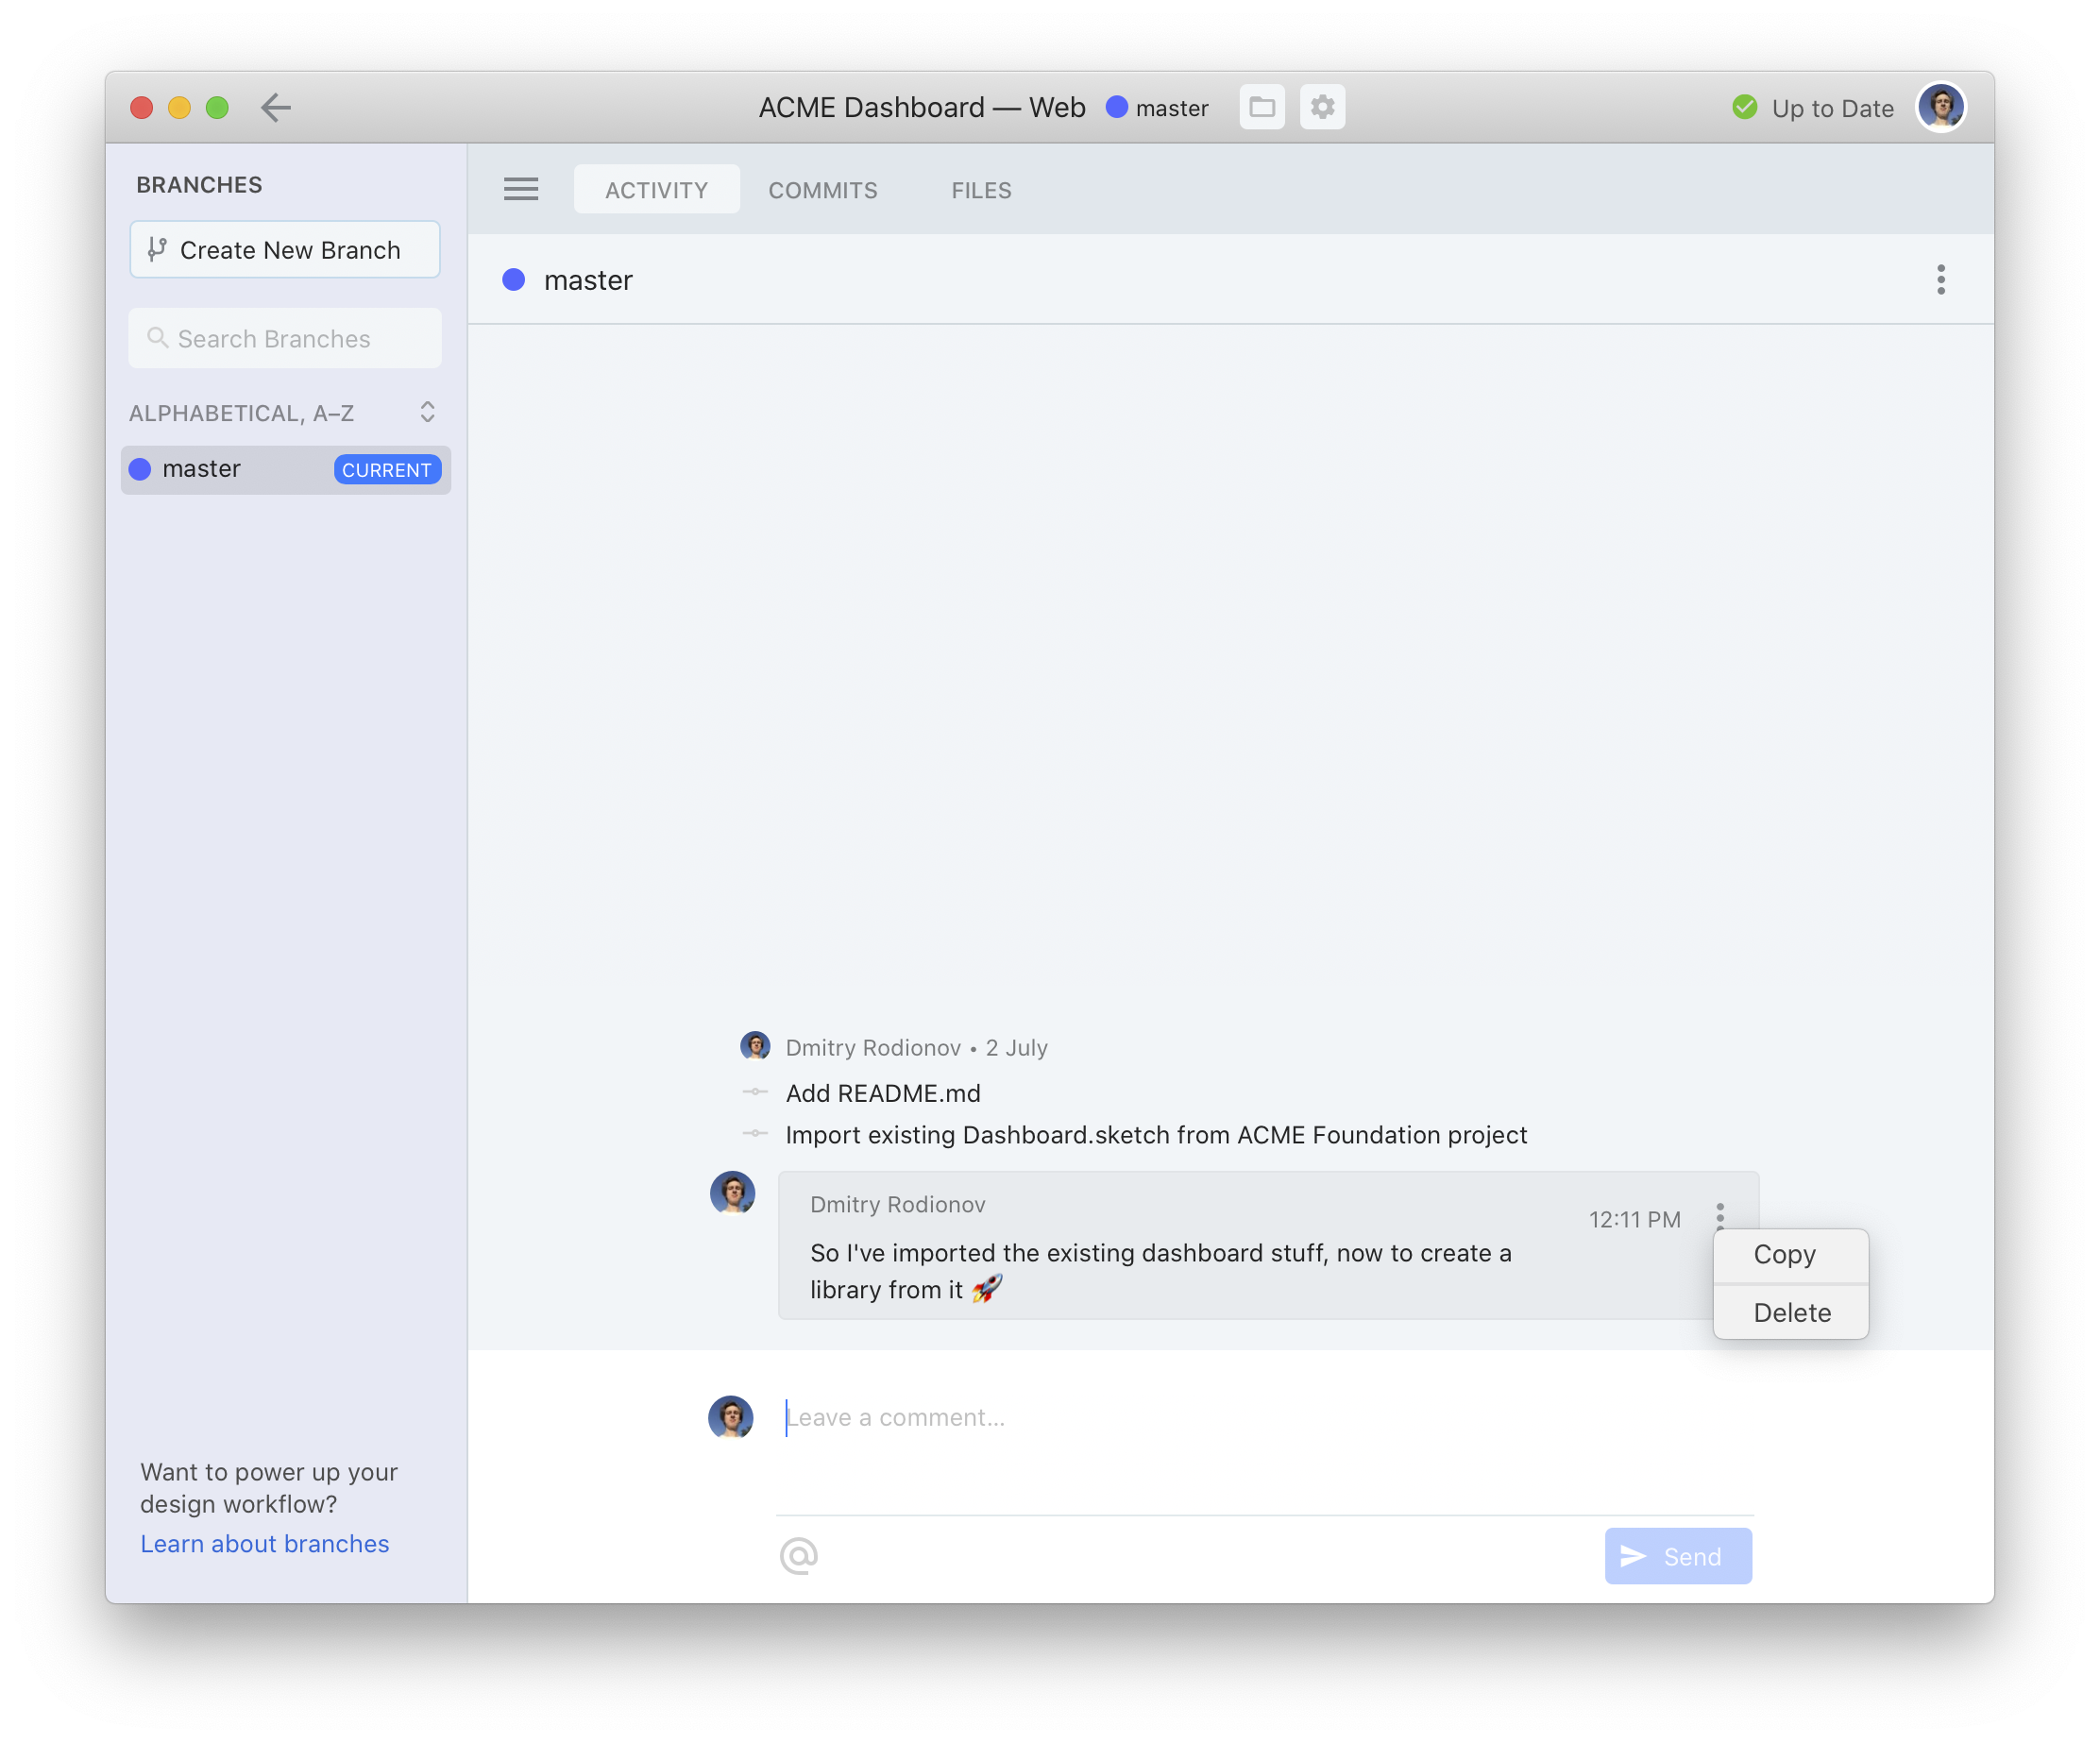The image size is (2100, 1743).
Task: Go back using the left arrow icon
Action: click(275, 107)
